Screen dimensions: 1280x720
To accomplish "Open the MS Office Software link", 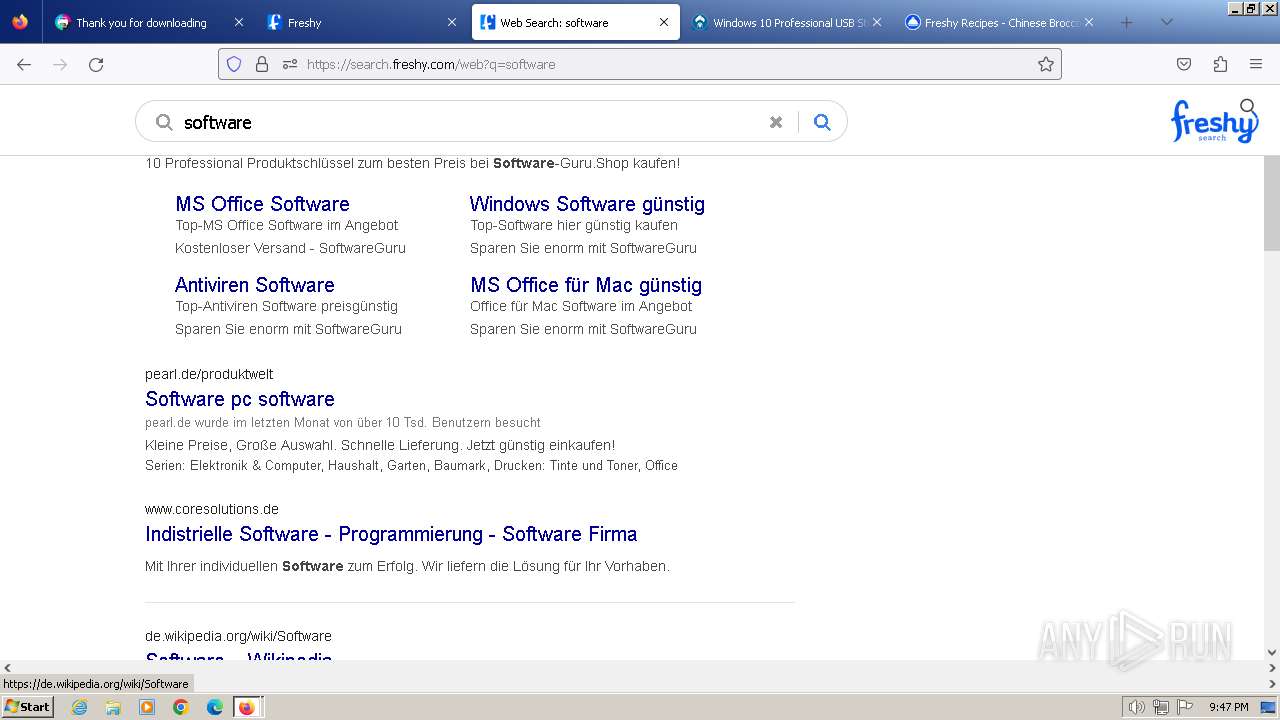I will pyautogui.click(x=262, y=204).
